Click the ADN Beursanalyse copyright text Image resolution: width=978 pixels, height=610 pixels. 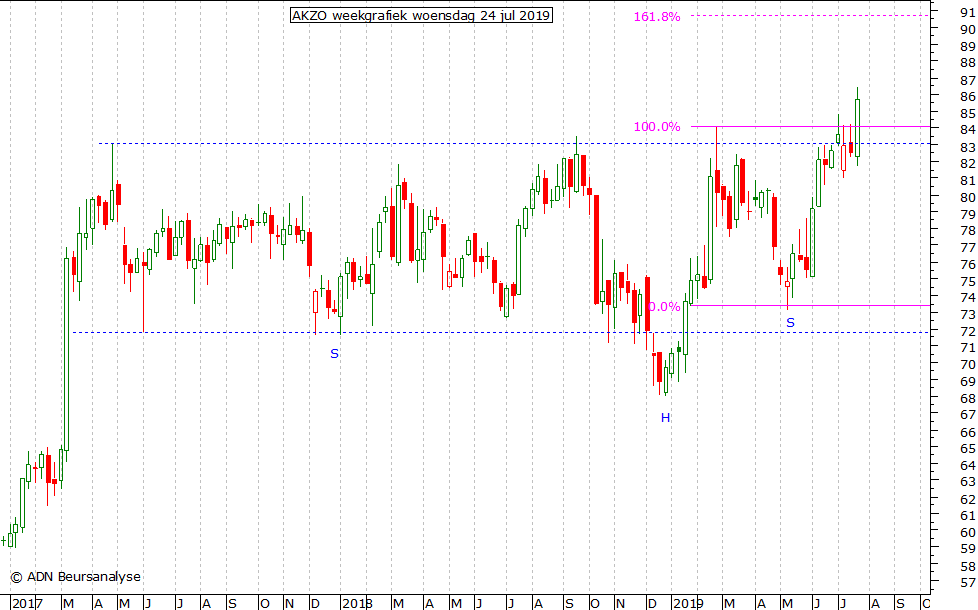tap(75, 577)
